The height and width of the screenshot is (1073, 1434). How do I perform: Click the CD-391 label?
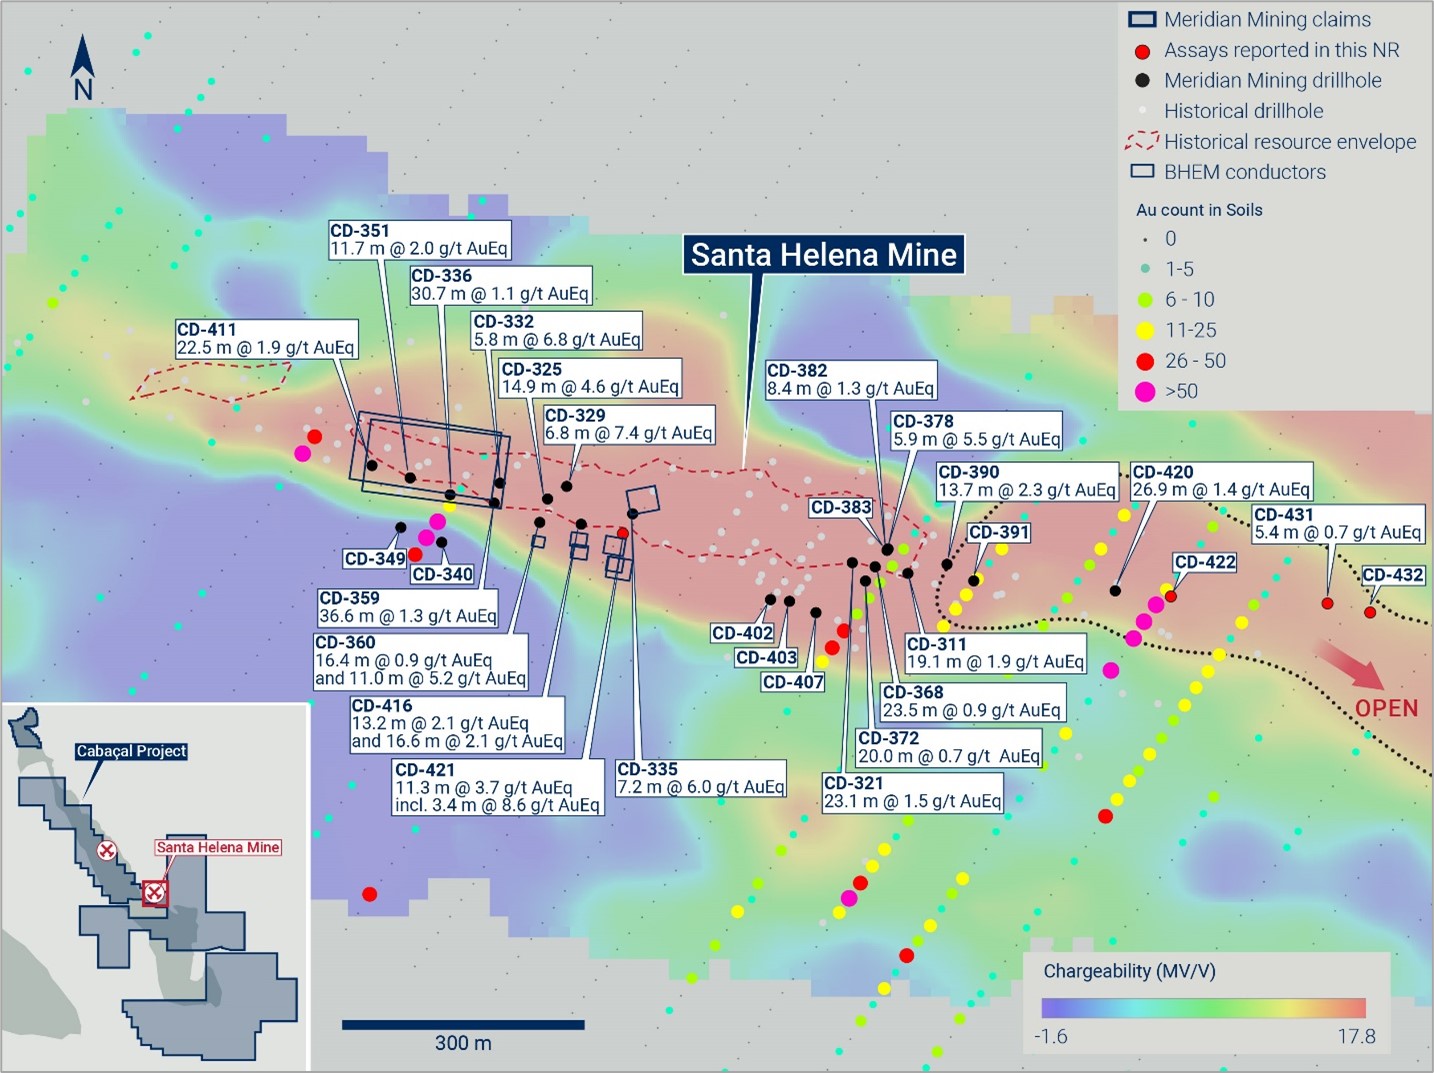999,533
